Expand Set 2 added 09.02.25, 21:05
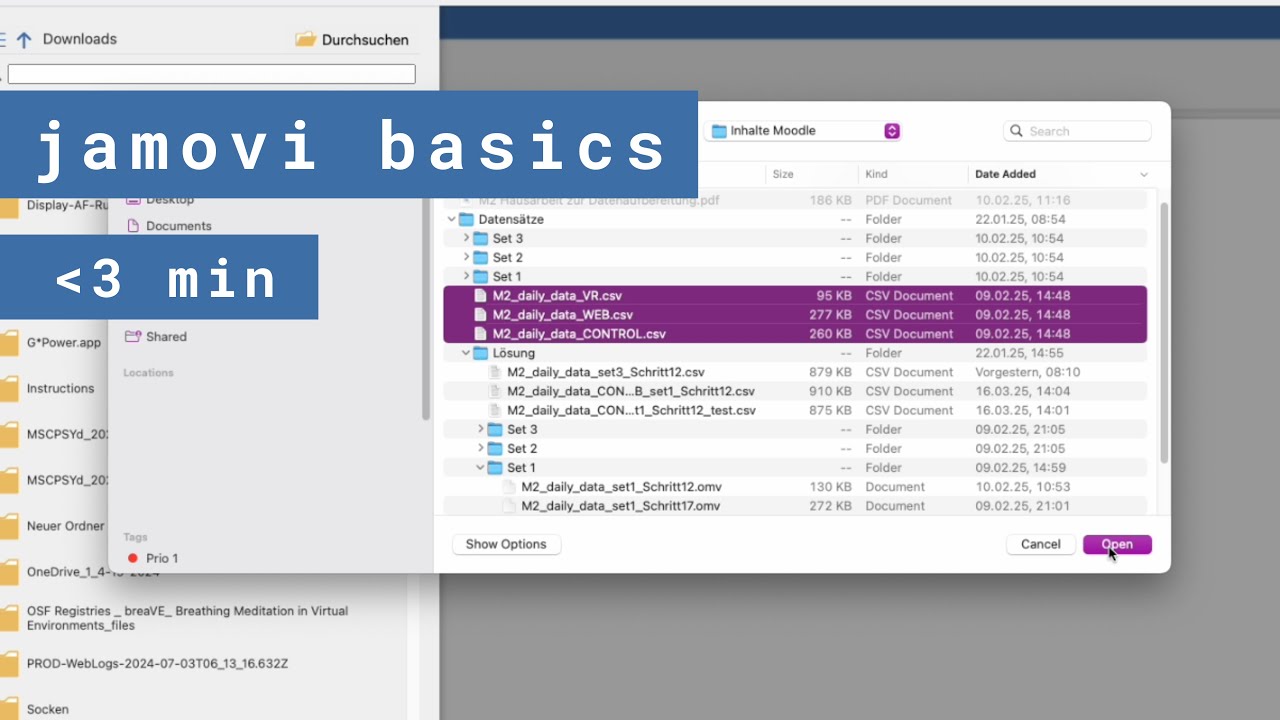The image size is (1280, 720). pos(480,448)
